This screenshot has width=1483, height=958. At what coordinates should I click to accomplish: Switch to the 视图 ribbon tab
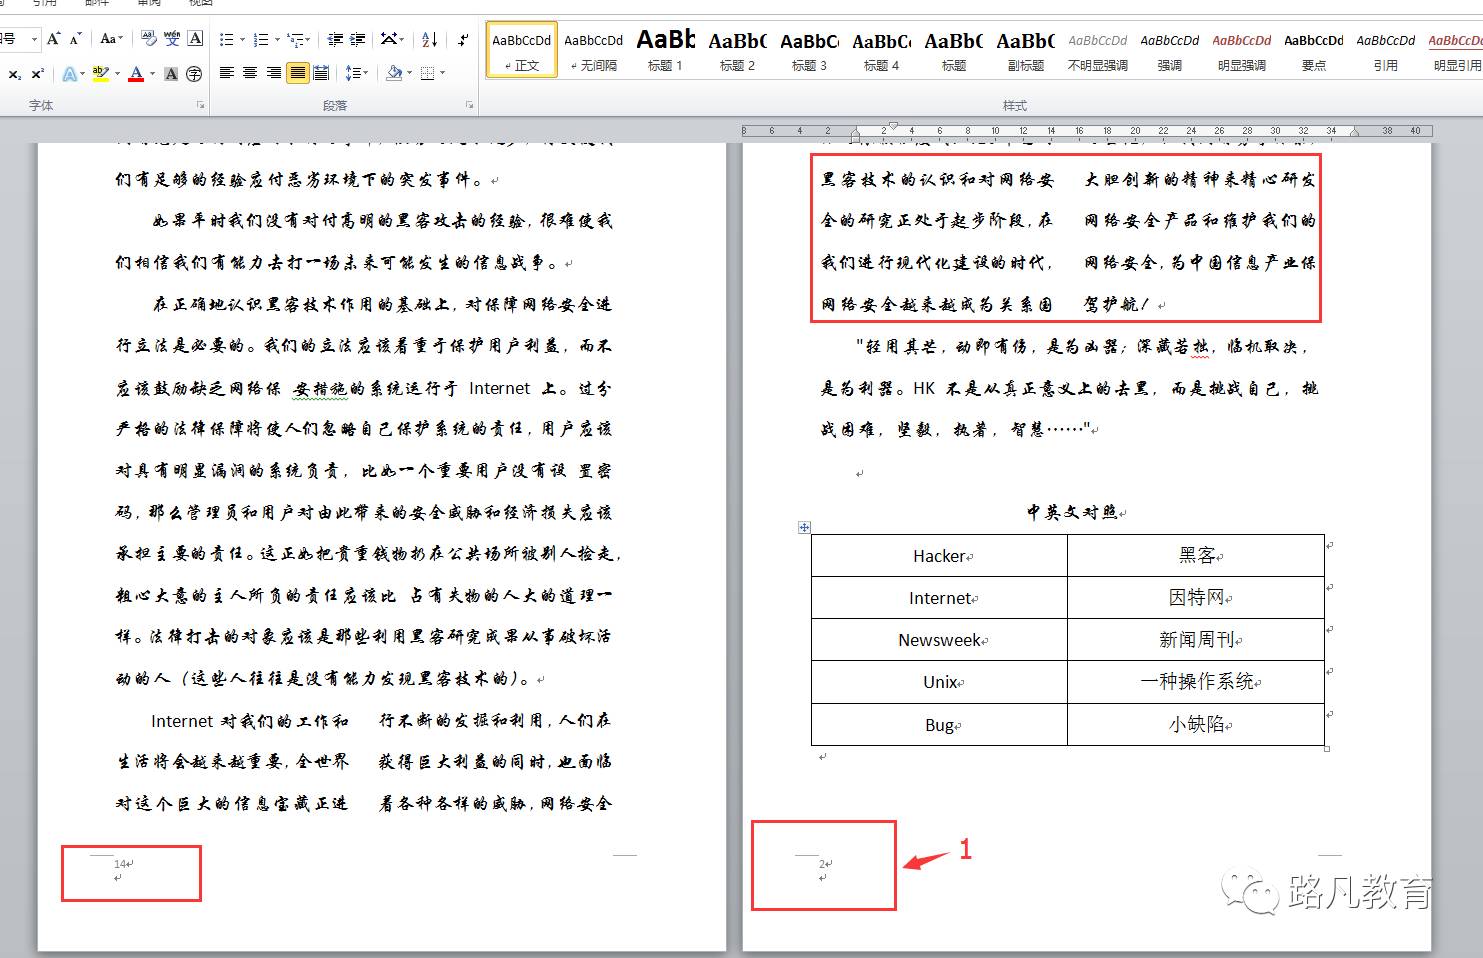(x=200, y=4)
